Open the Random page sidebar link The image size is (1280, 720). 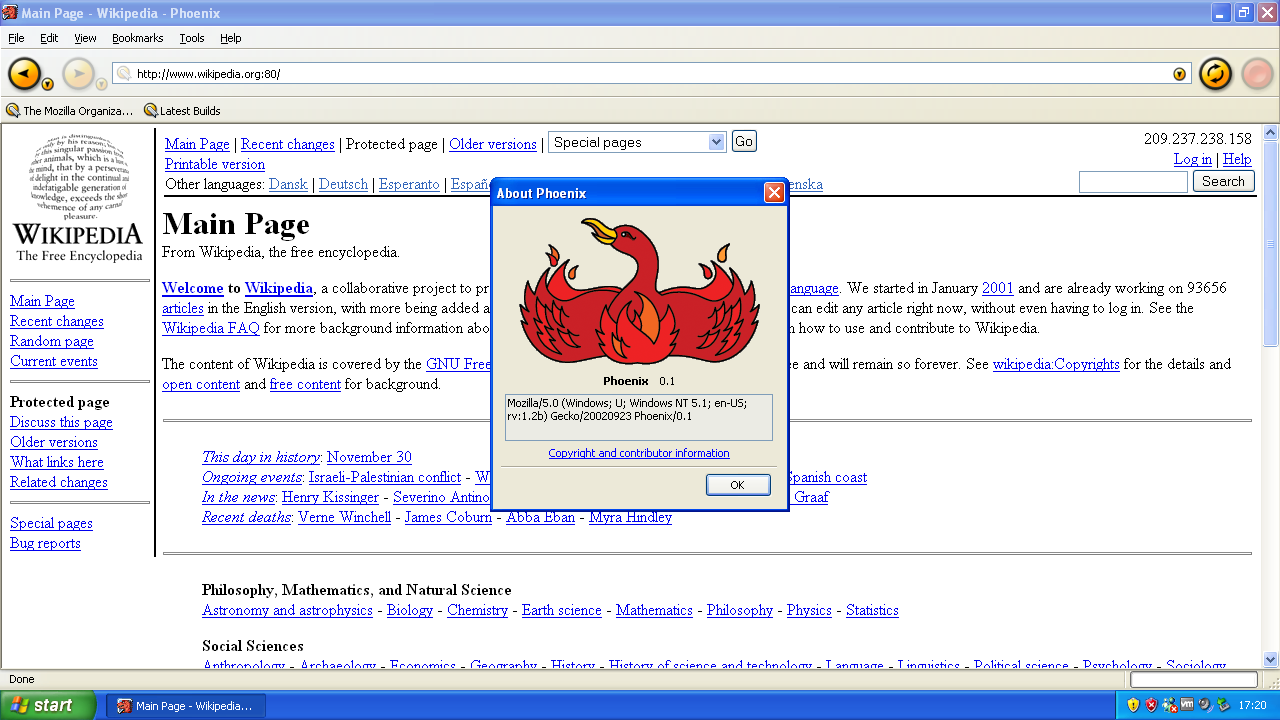point(52,341)
